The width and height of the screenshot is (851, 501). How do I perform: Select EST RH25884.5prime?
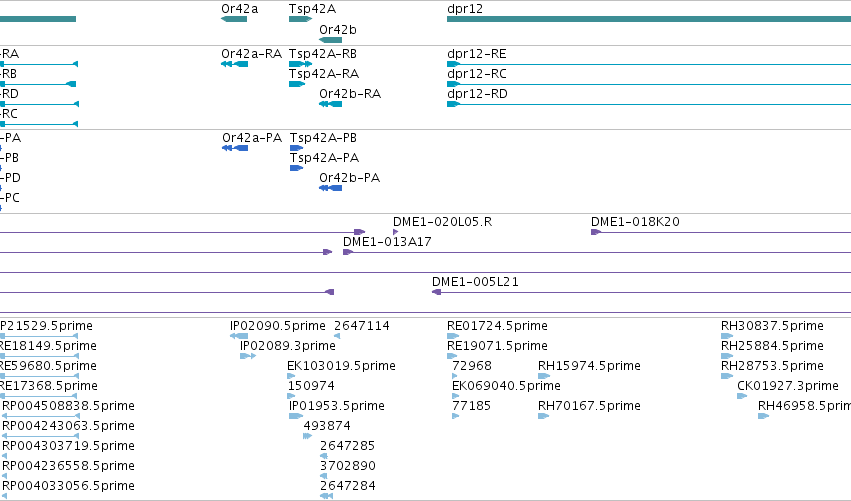coord(727,356)
